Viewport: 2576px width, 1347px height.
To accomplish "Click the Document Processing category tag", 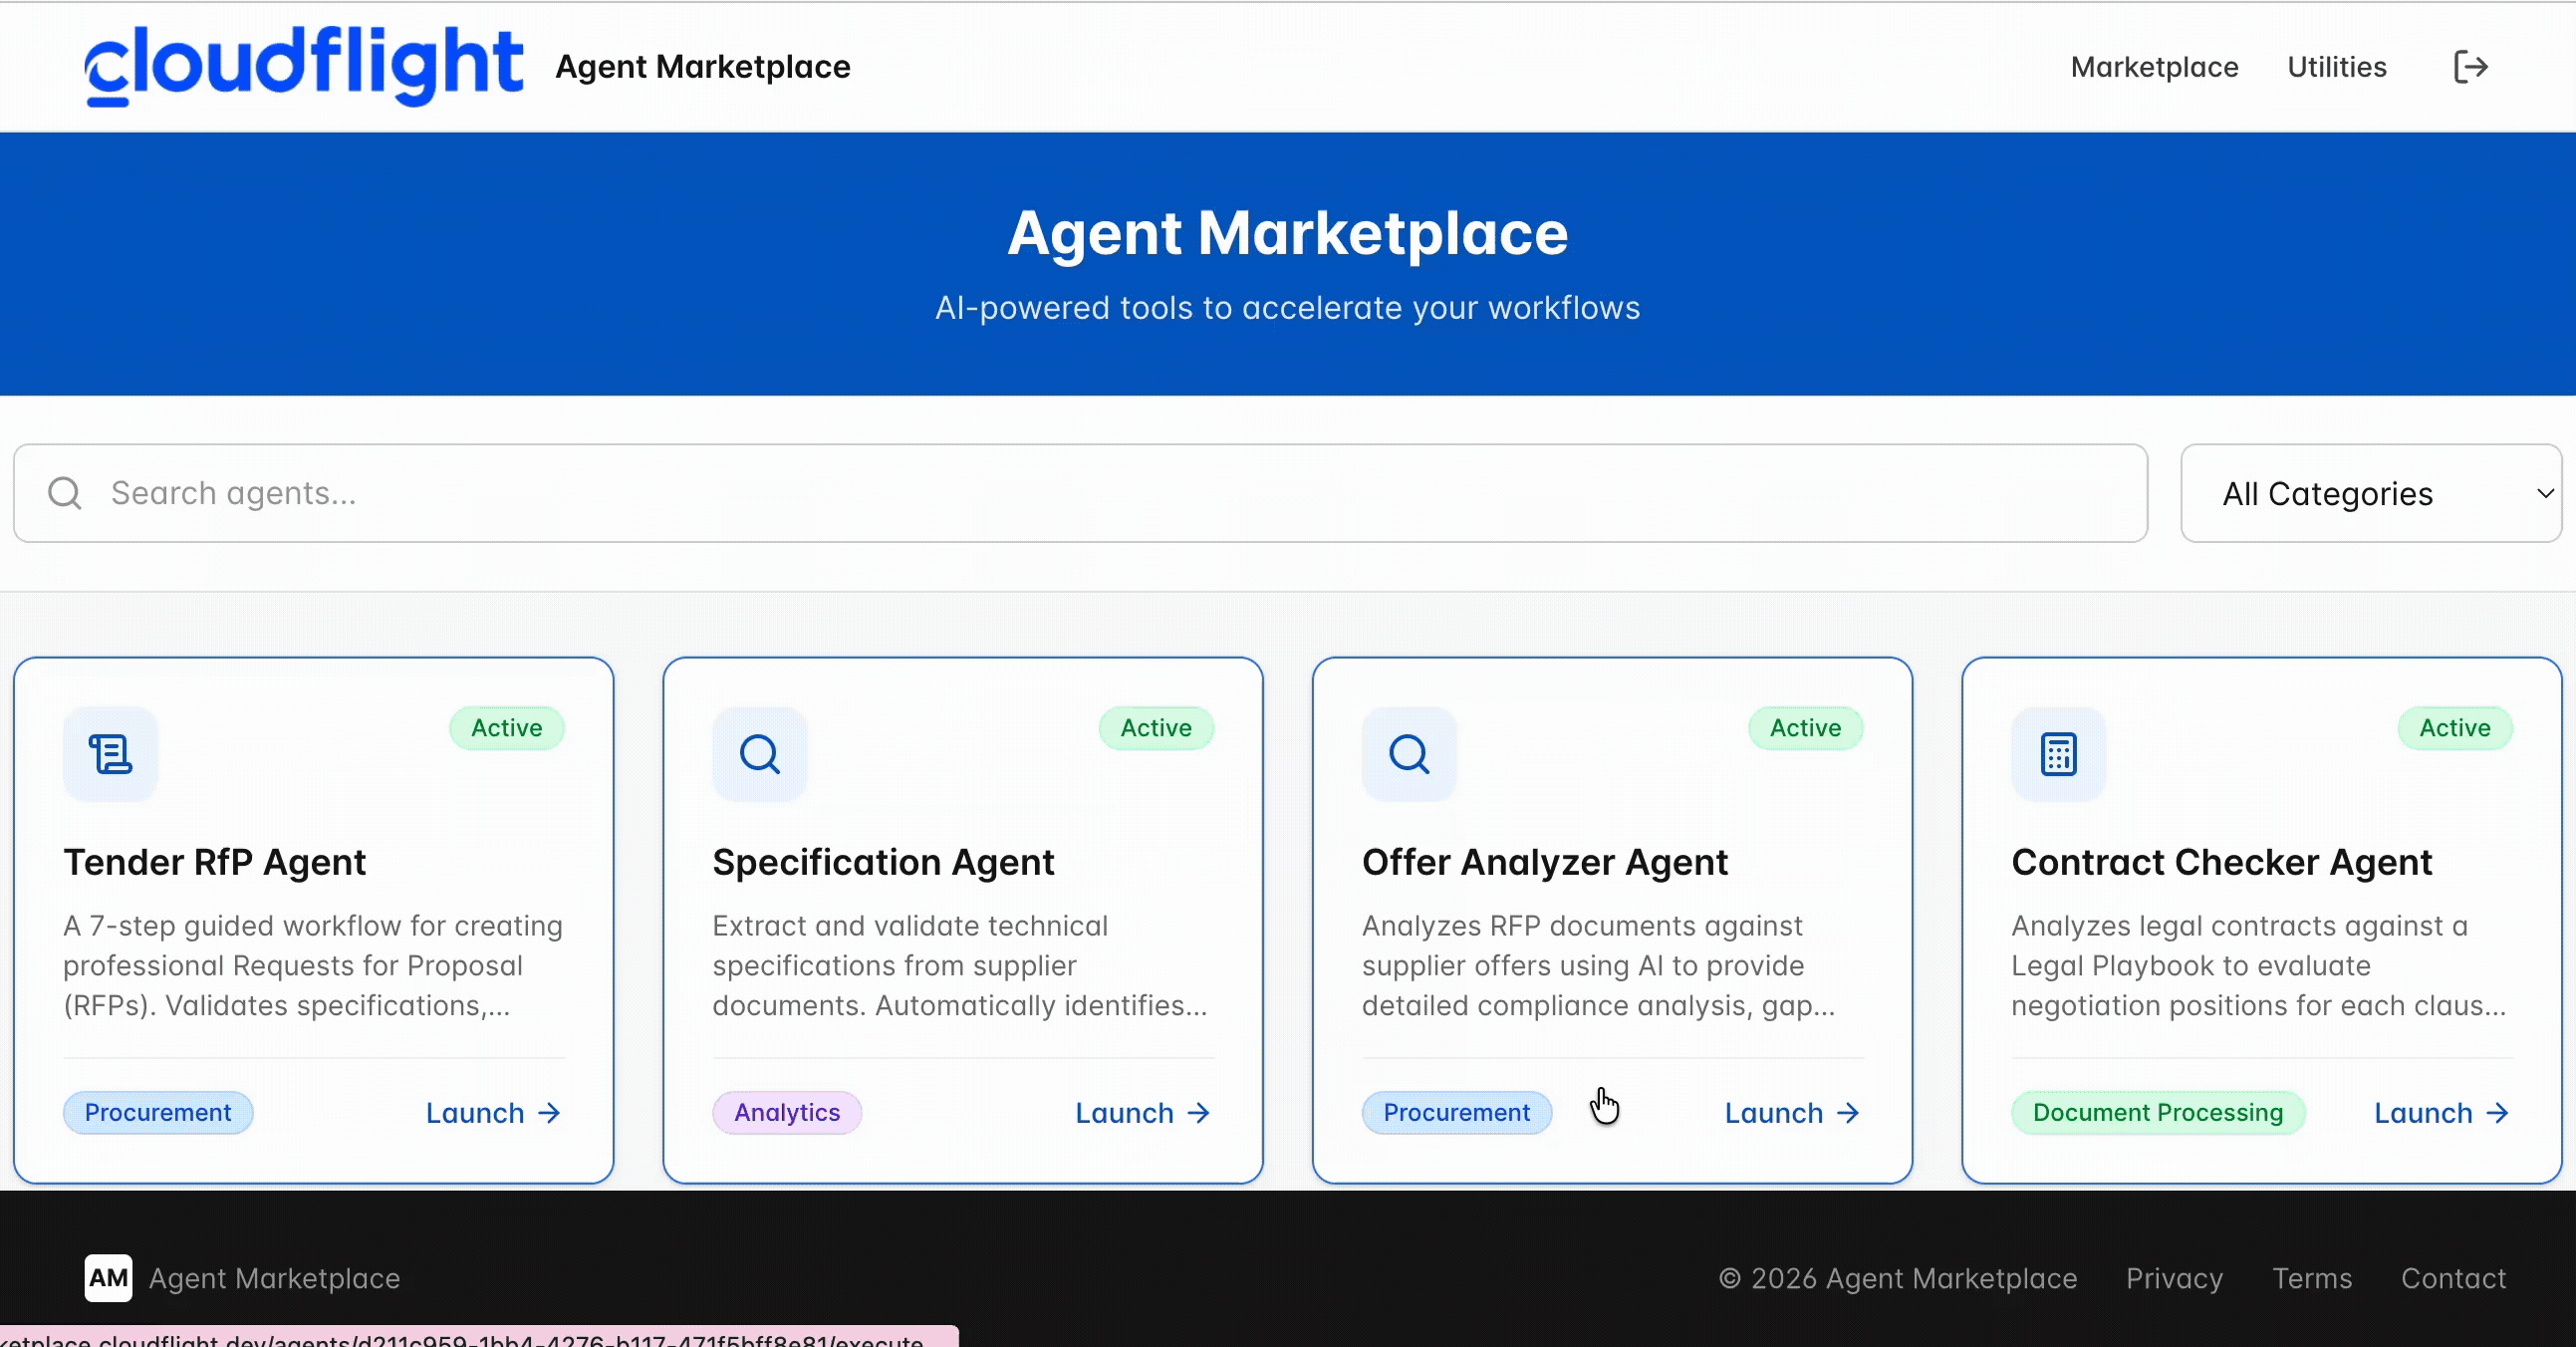I will coord(2158,1113).
